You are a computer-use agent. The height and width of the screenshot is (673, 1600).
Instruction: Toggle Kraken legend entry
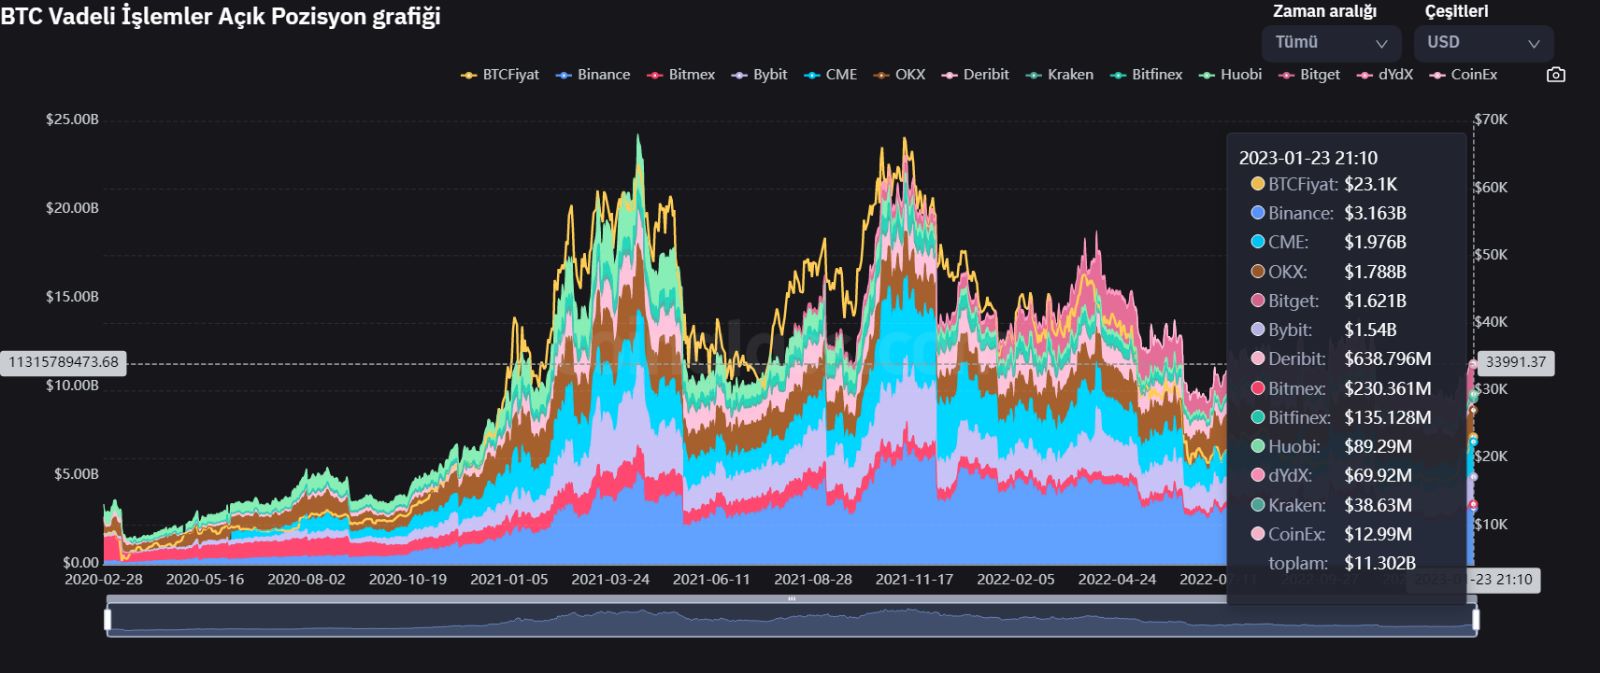1060,75
